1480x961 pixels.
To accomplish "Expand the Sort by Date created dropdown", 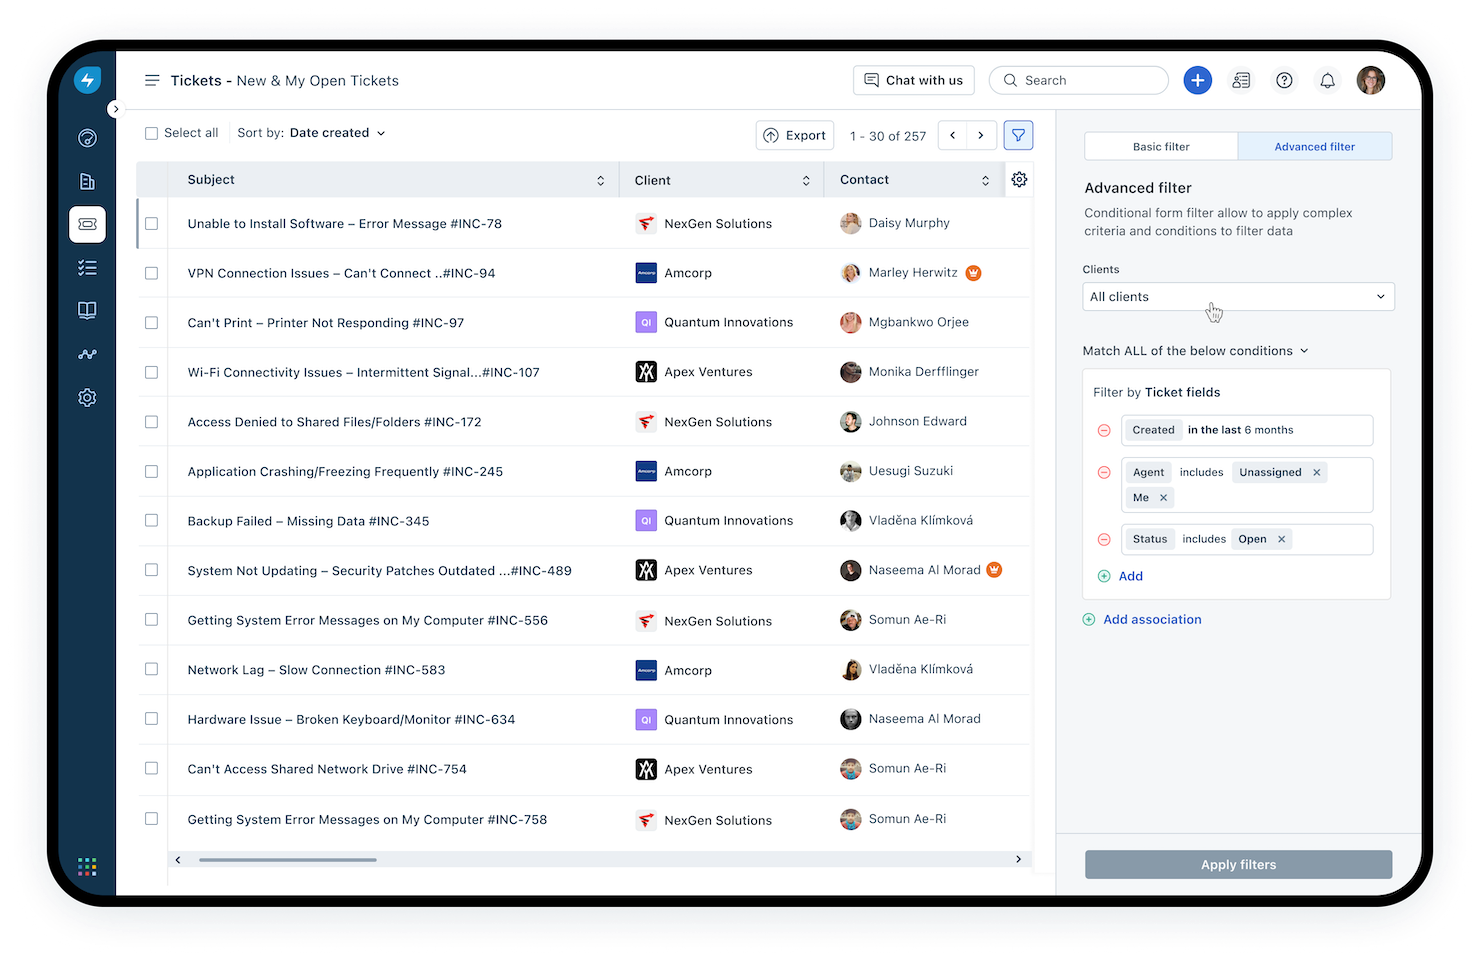I will pos(336,132).
